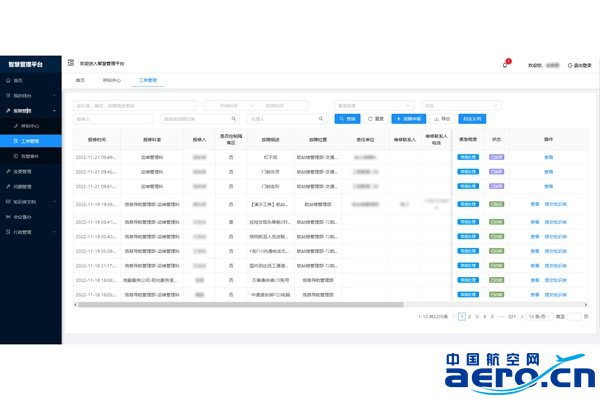Click 查看 for the 2022-11-19 19:29 row
Viewport: 600px width, 400px height.
pyautogui.click(x=535, y=204)
